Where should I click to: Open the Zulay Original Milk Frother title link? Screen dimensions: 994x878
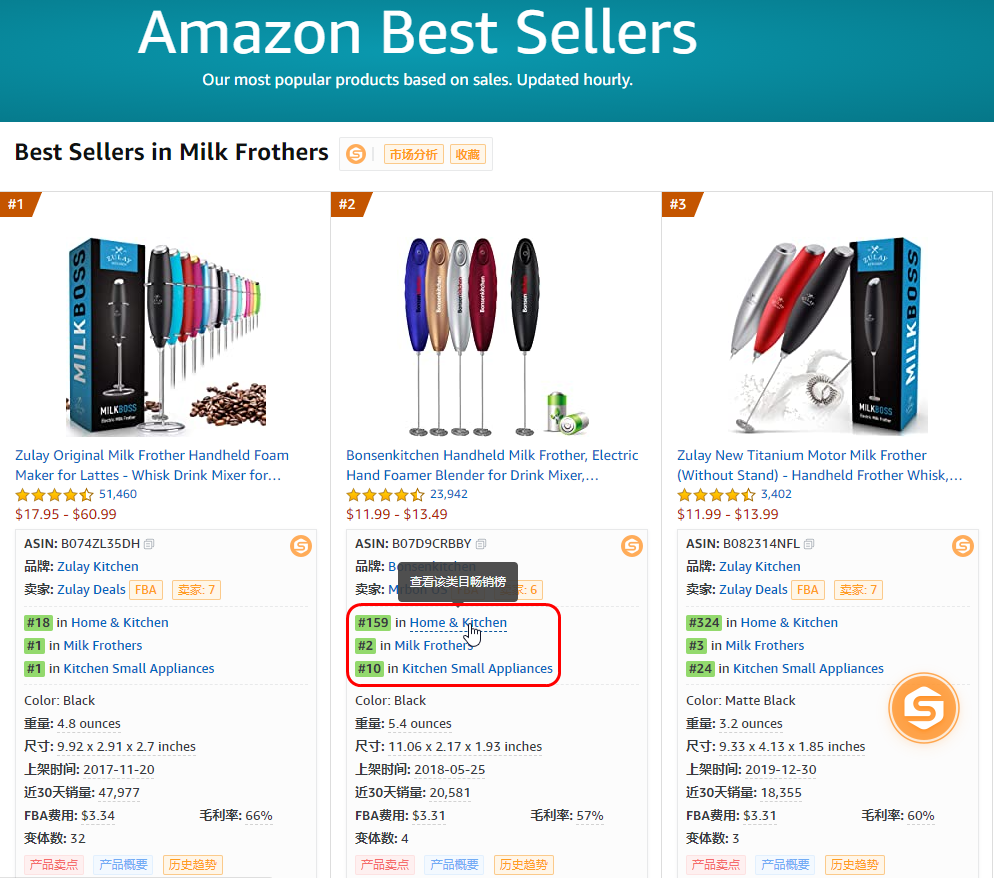(x=152, y=465)
